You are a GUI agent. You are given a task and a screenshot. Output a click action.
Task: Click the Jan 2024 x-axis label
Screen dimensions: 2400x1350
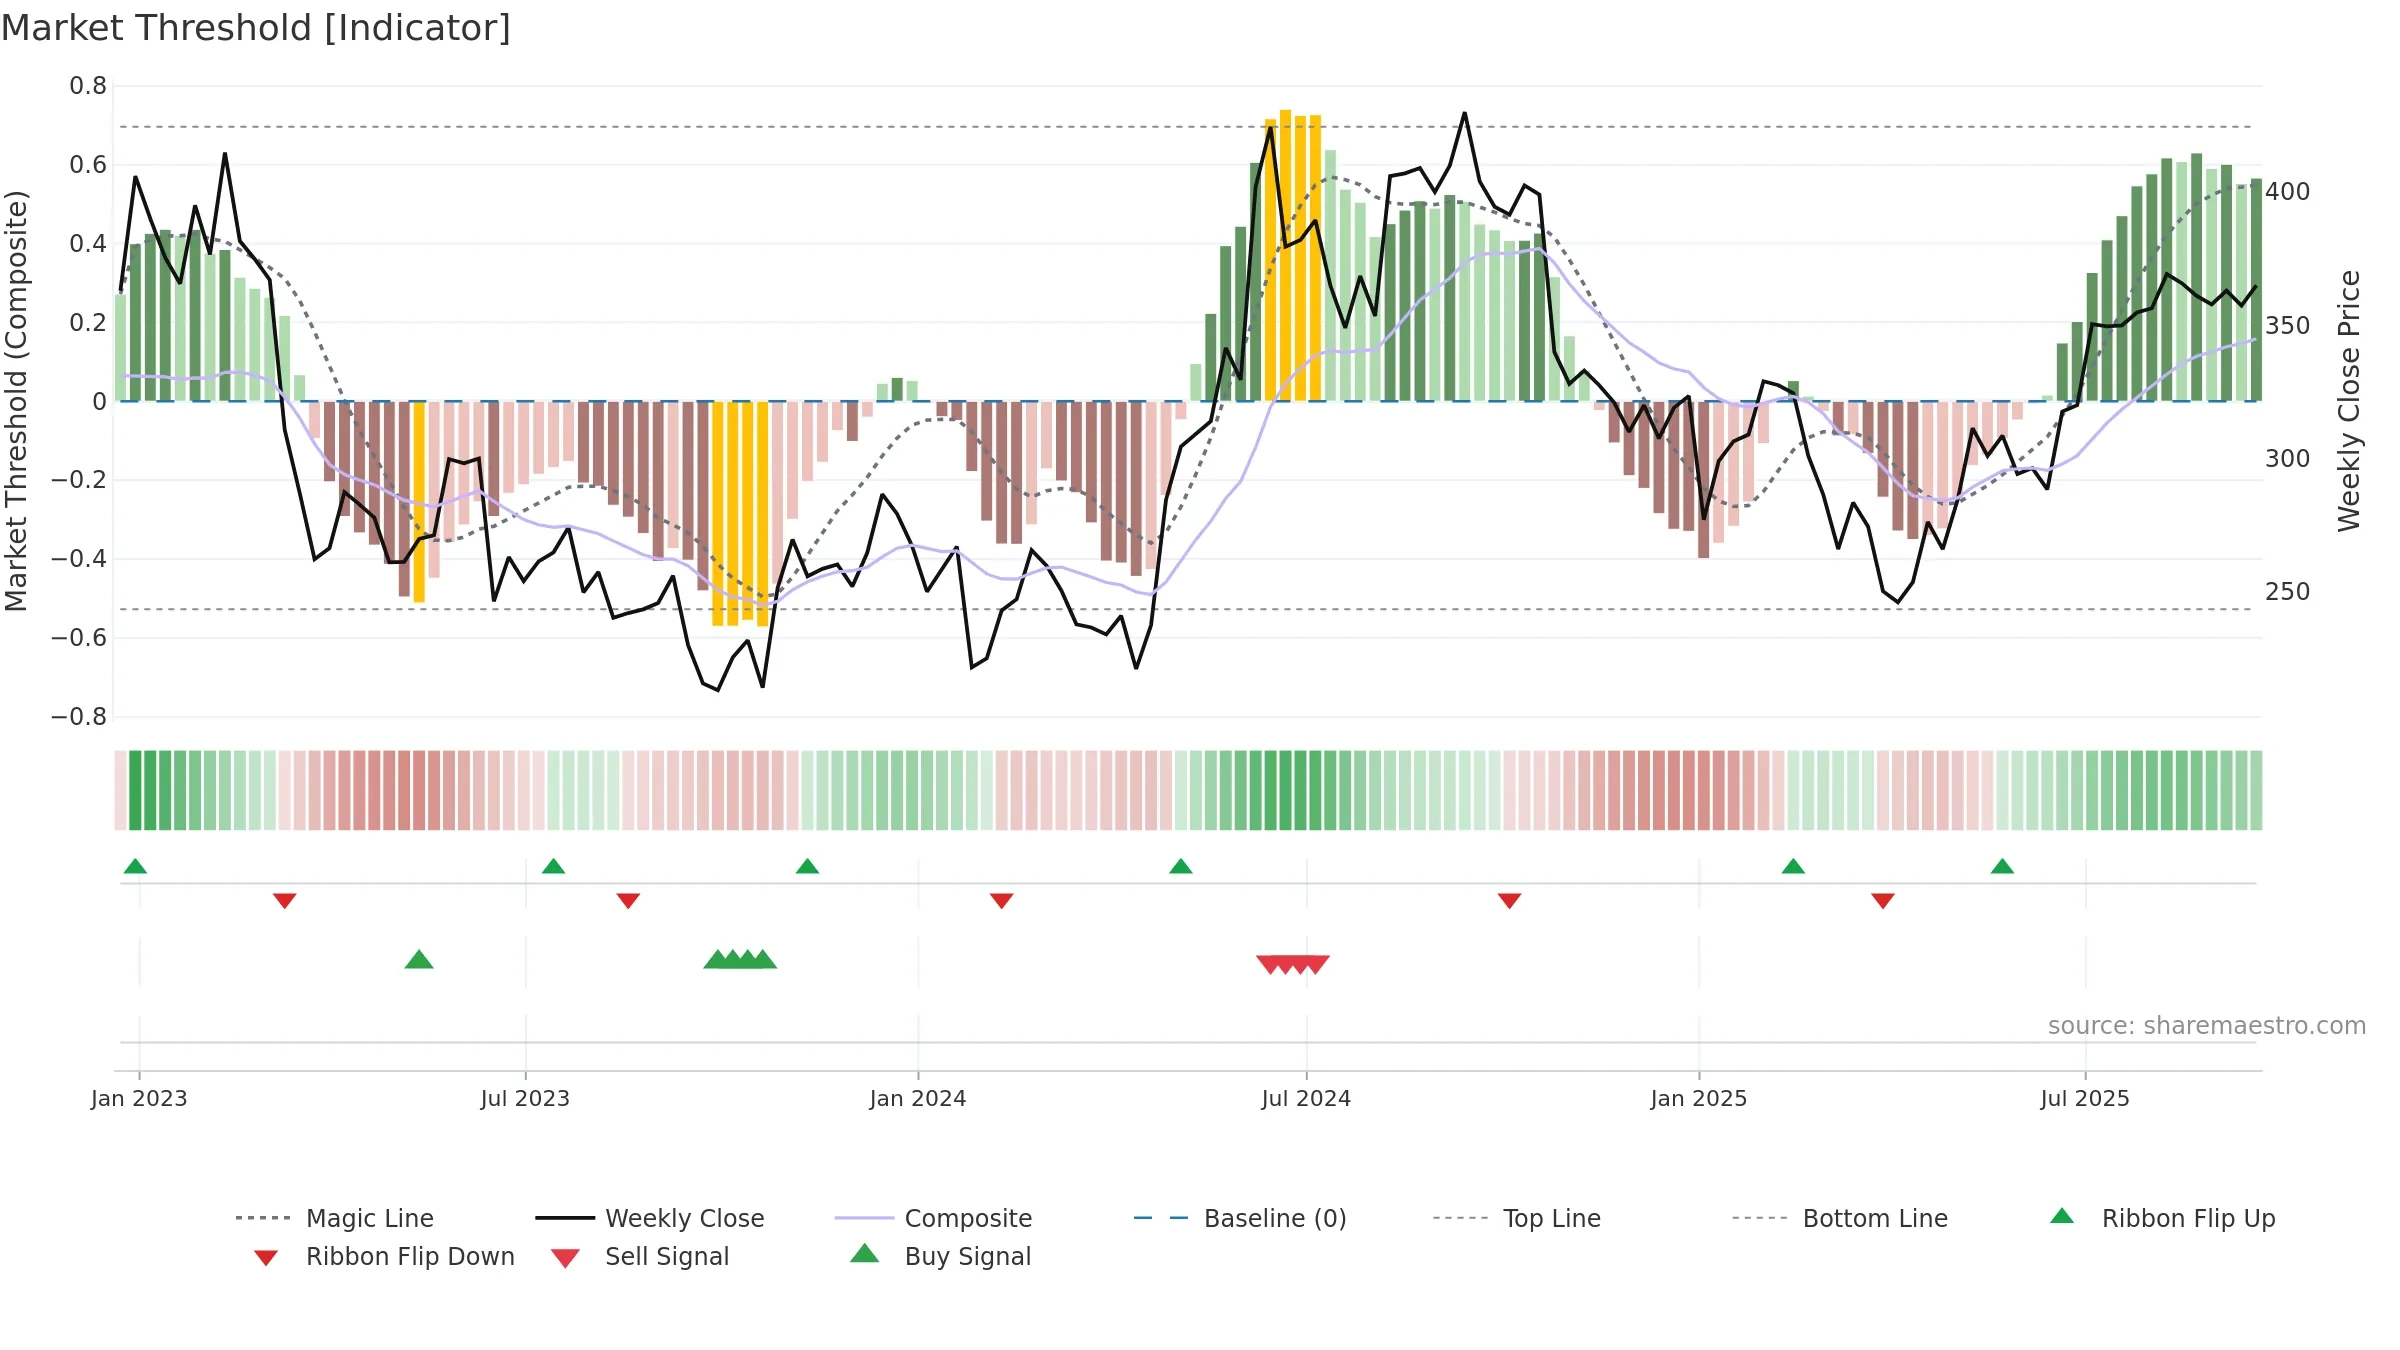tap(918, 1099)
